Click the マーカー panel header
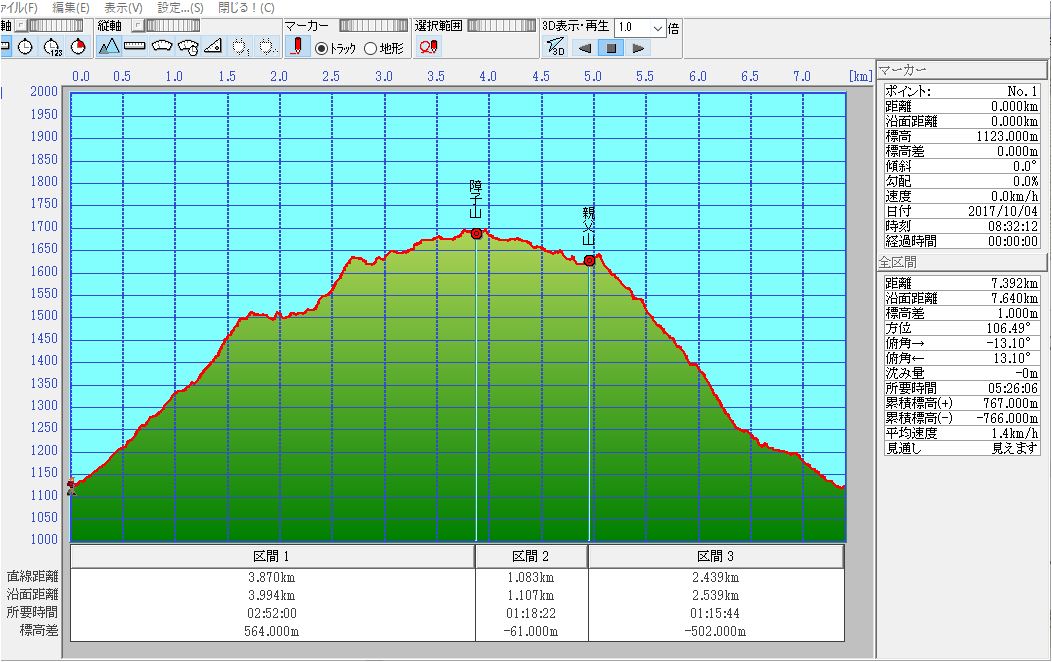Image resolution: width=1052 pixels, height=662 pixels. [961, 70]
